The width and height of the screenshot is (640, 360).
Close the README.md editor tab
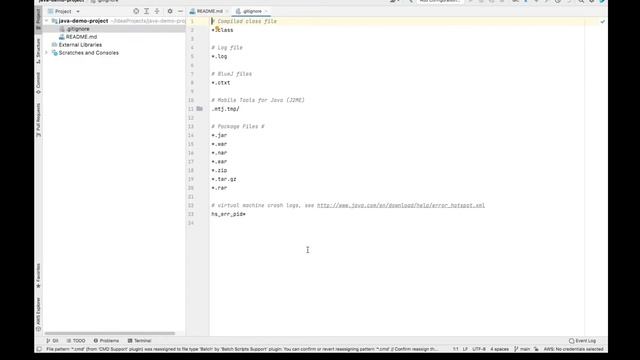click(227, 11)
